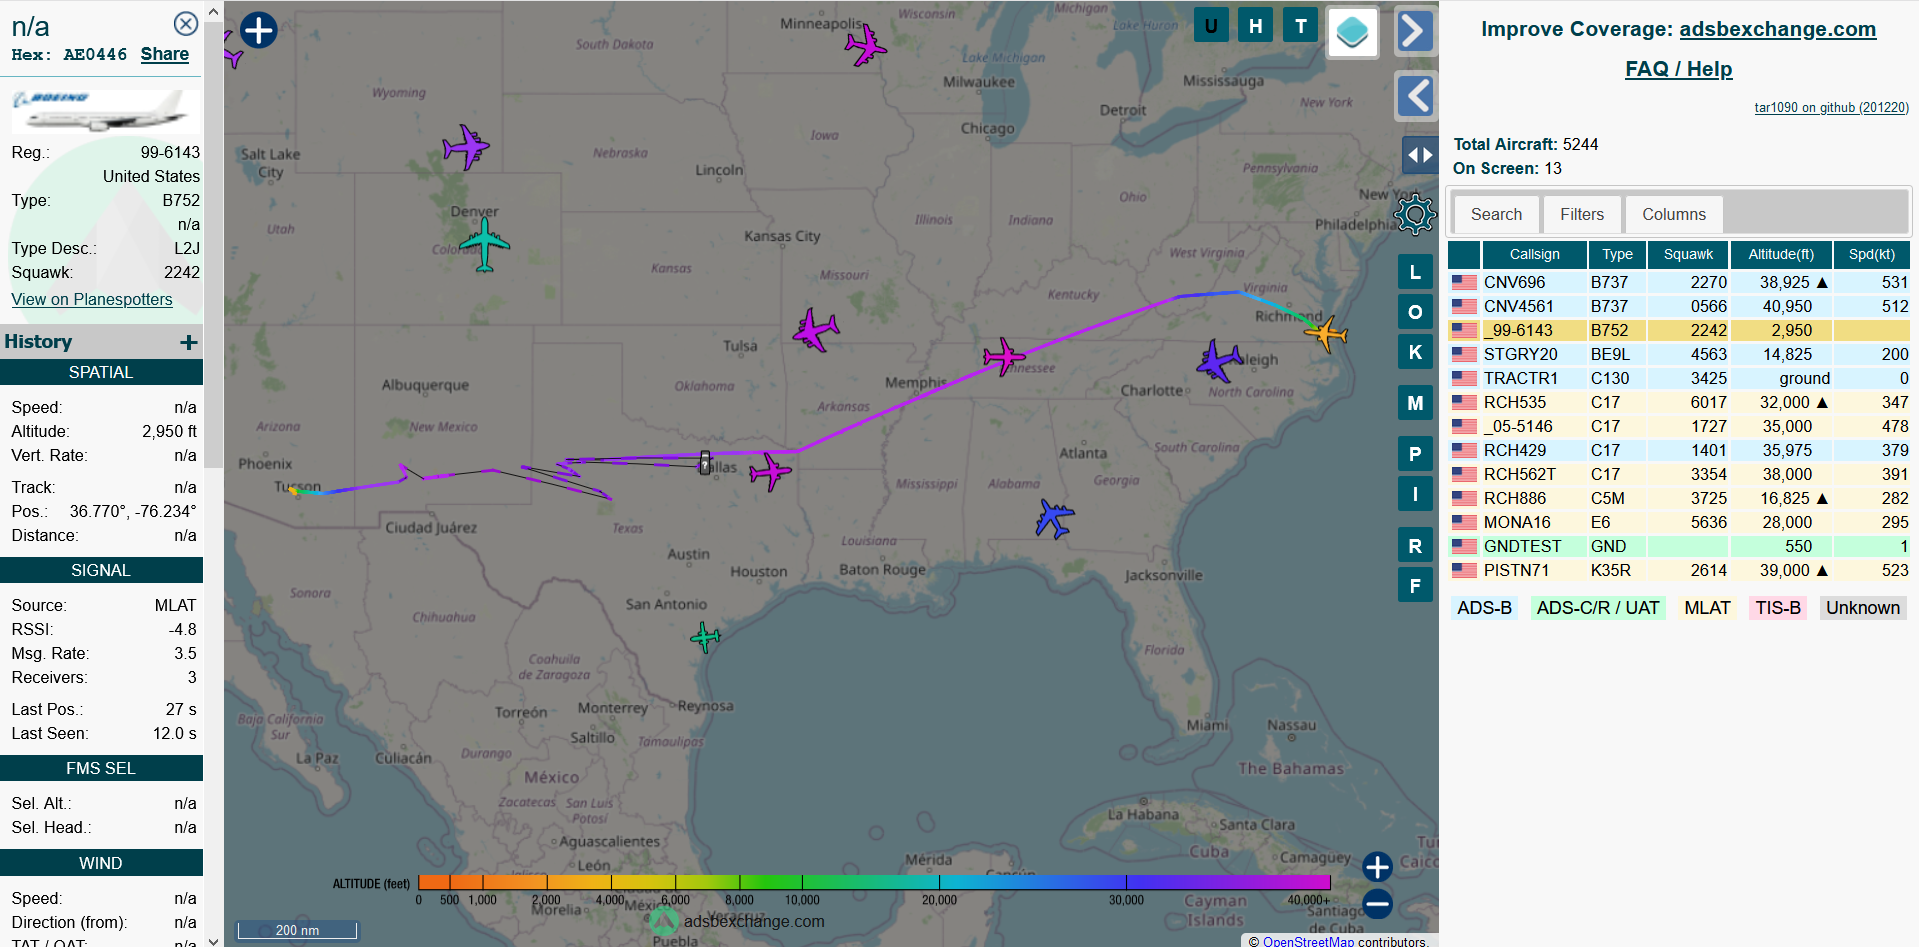Expand the History section
The image size is (1919, 947).
(x=188, y=342)
